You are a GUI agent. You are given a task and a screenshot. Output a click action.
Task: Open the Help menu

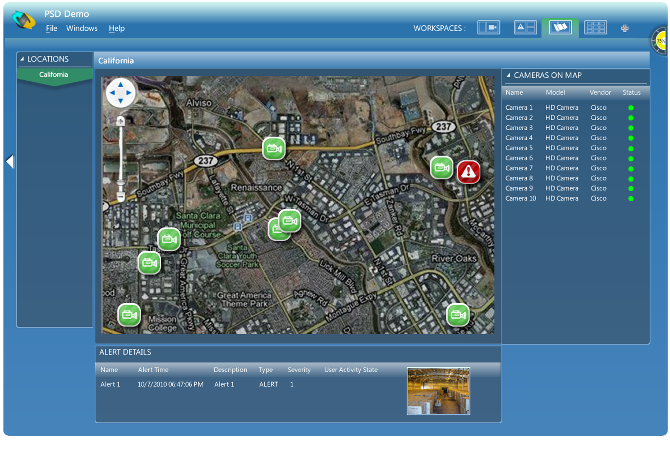click(x=116, y=28)
